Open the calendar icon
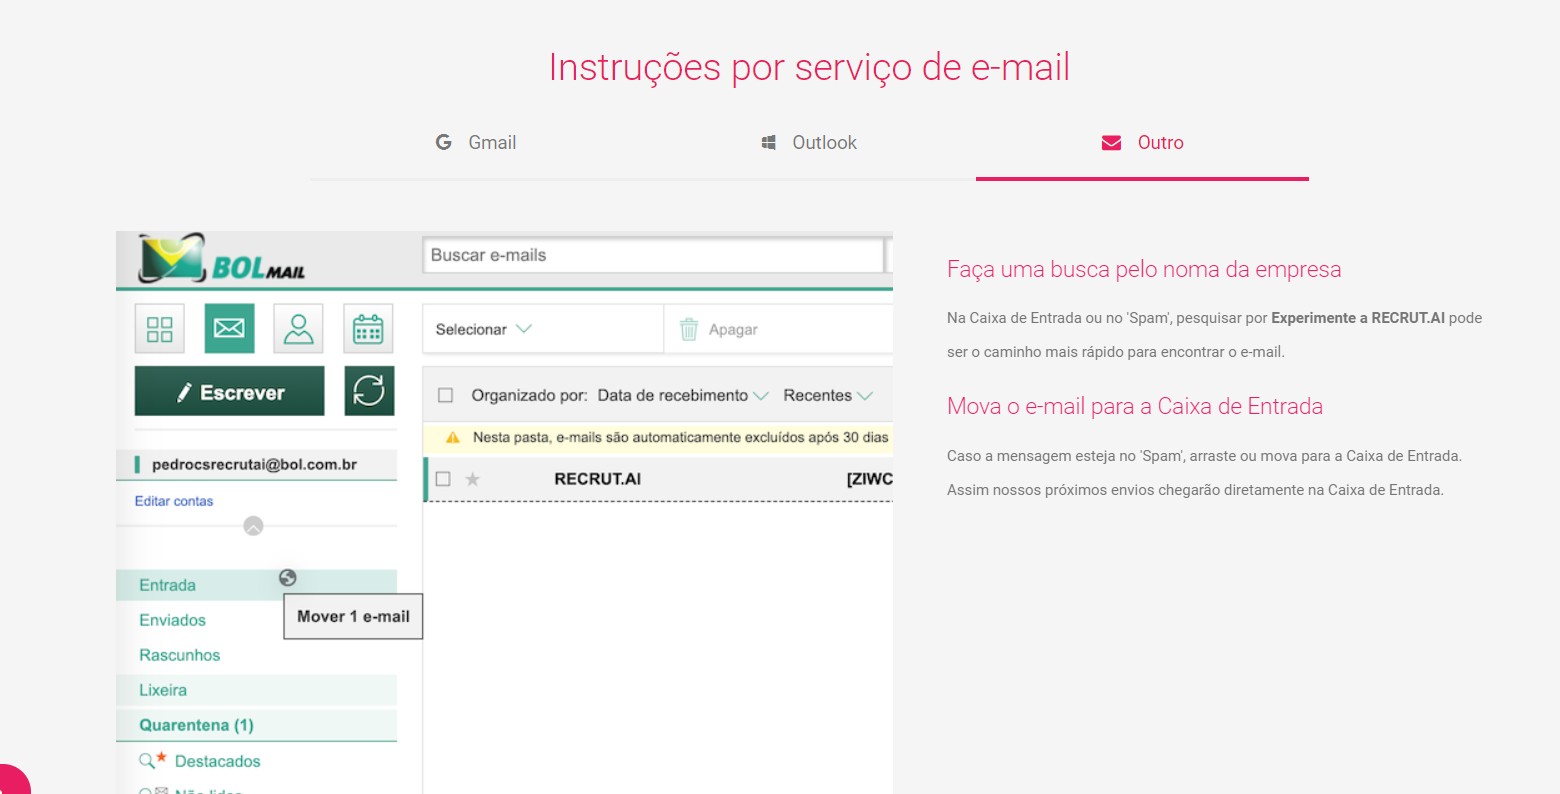 (368, 329)
